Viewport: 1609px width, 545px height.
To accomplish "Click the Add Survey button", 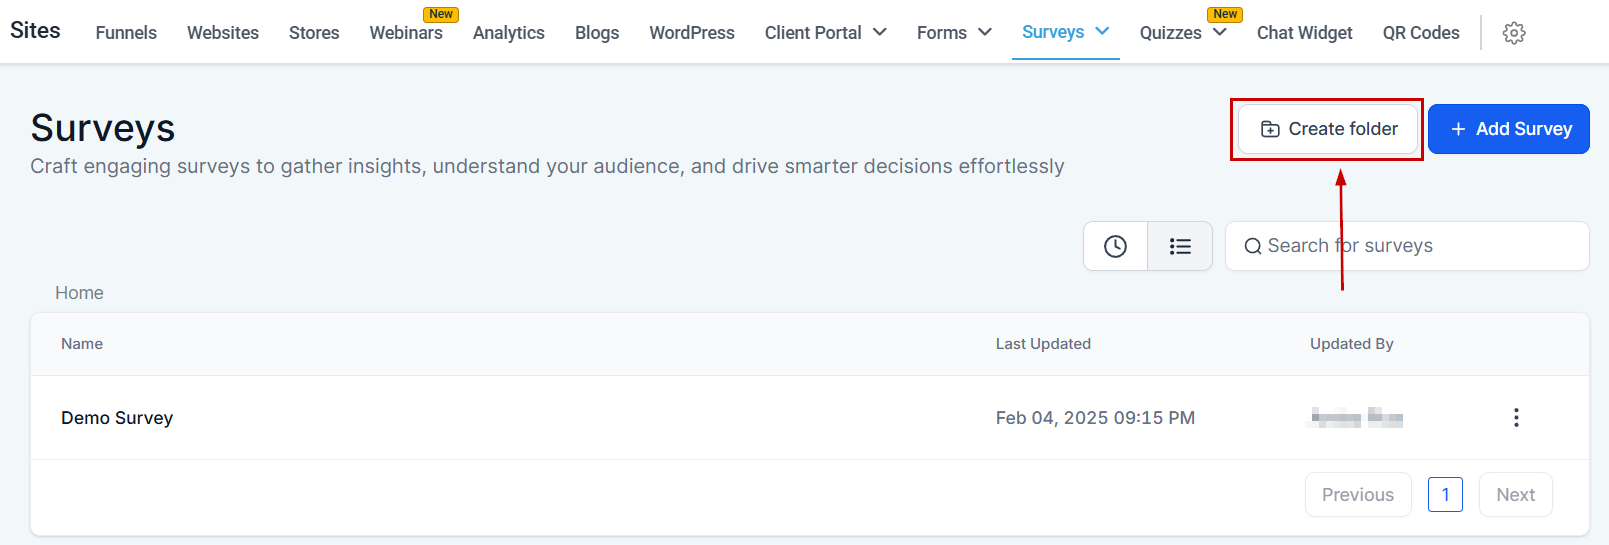I will pos(1508,129).
